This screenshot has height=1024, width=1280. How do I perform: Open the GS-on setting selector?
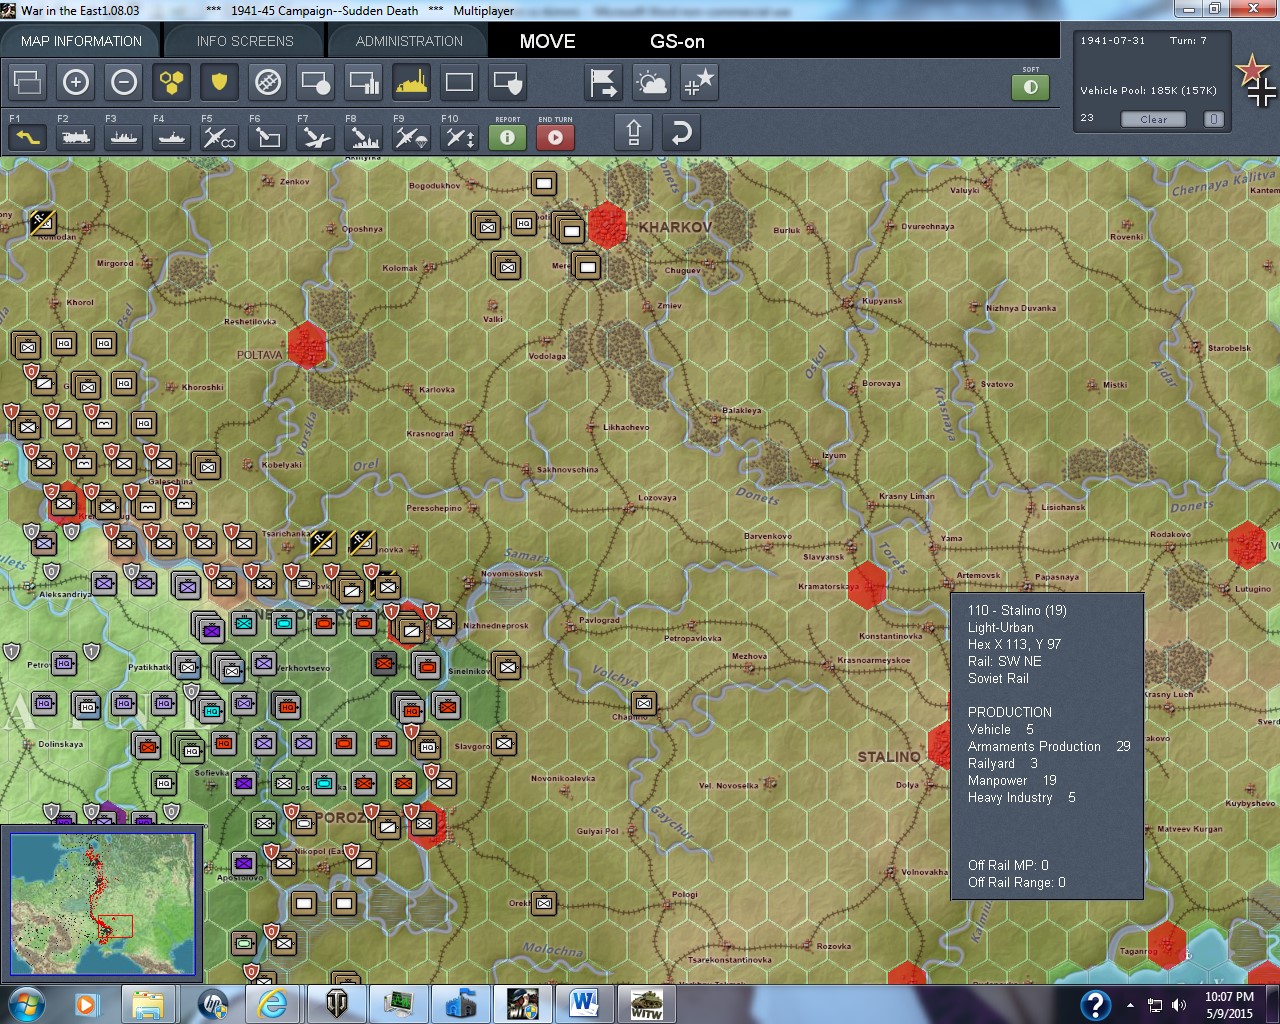[x=676, y=42]
